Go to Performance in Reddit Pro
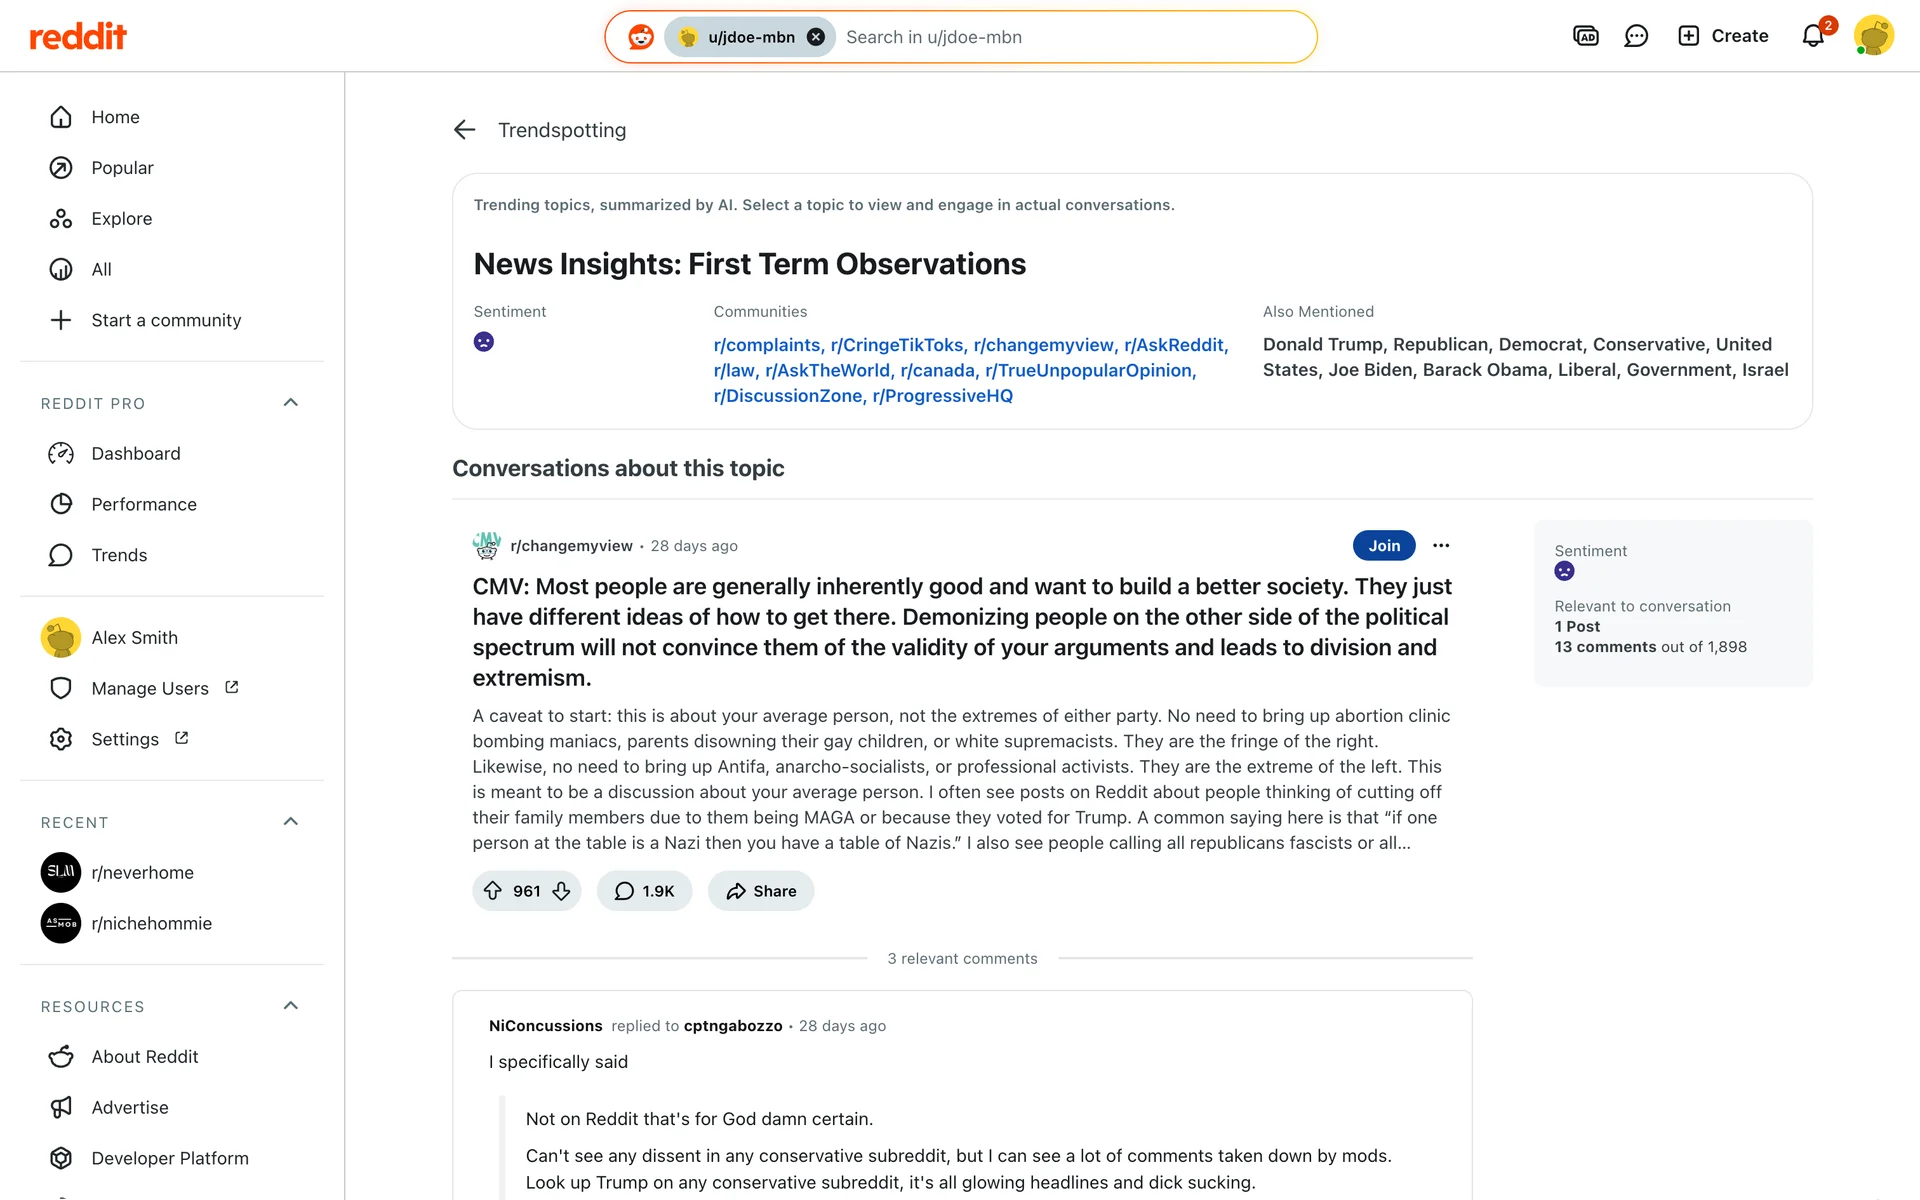This screenshot has width=1920, height=1200. point(144,504)
